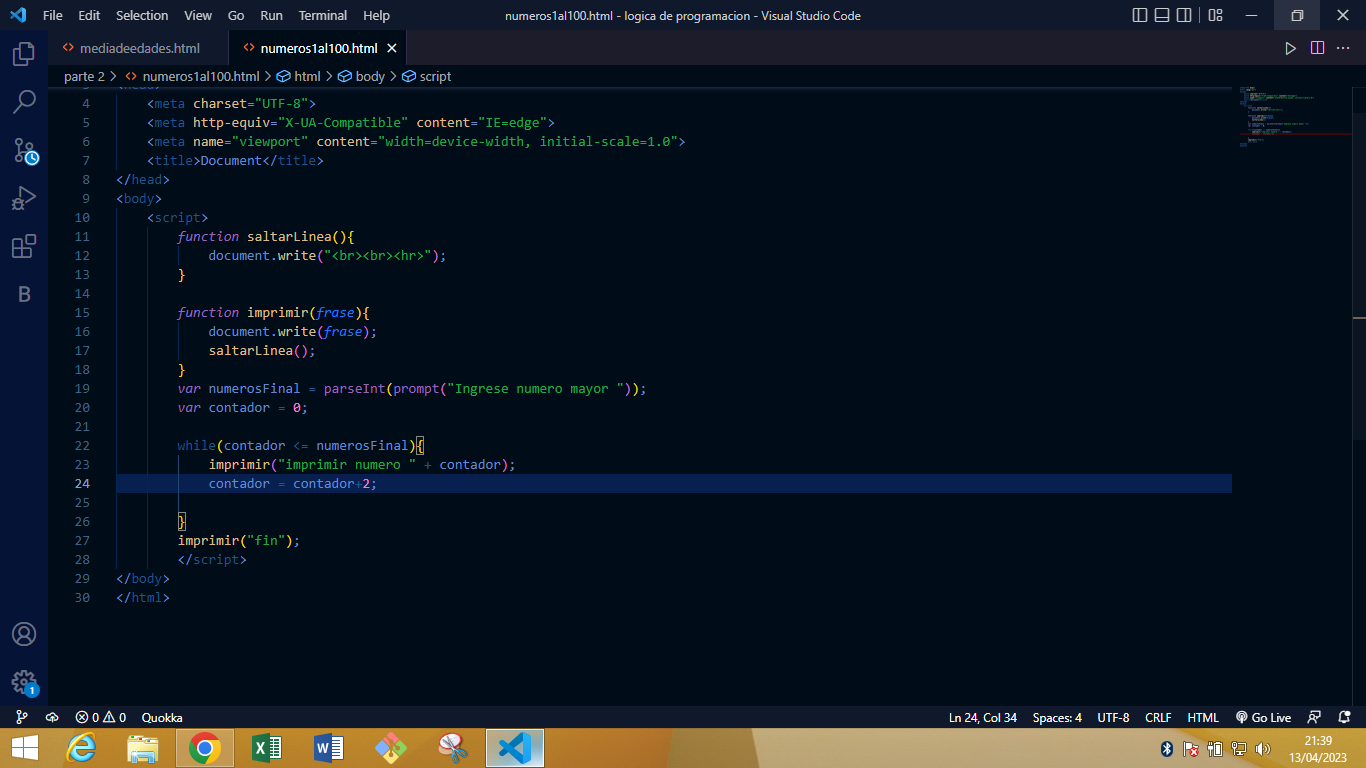The image size is (1366, 768).
Task: Click the cloud publish icon in status bar
Action: [52, 717]
